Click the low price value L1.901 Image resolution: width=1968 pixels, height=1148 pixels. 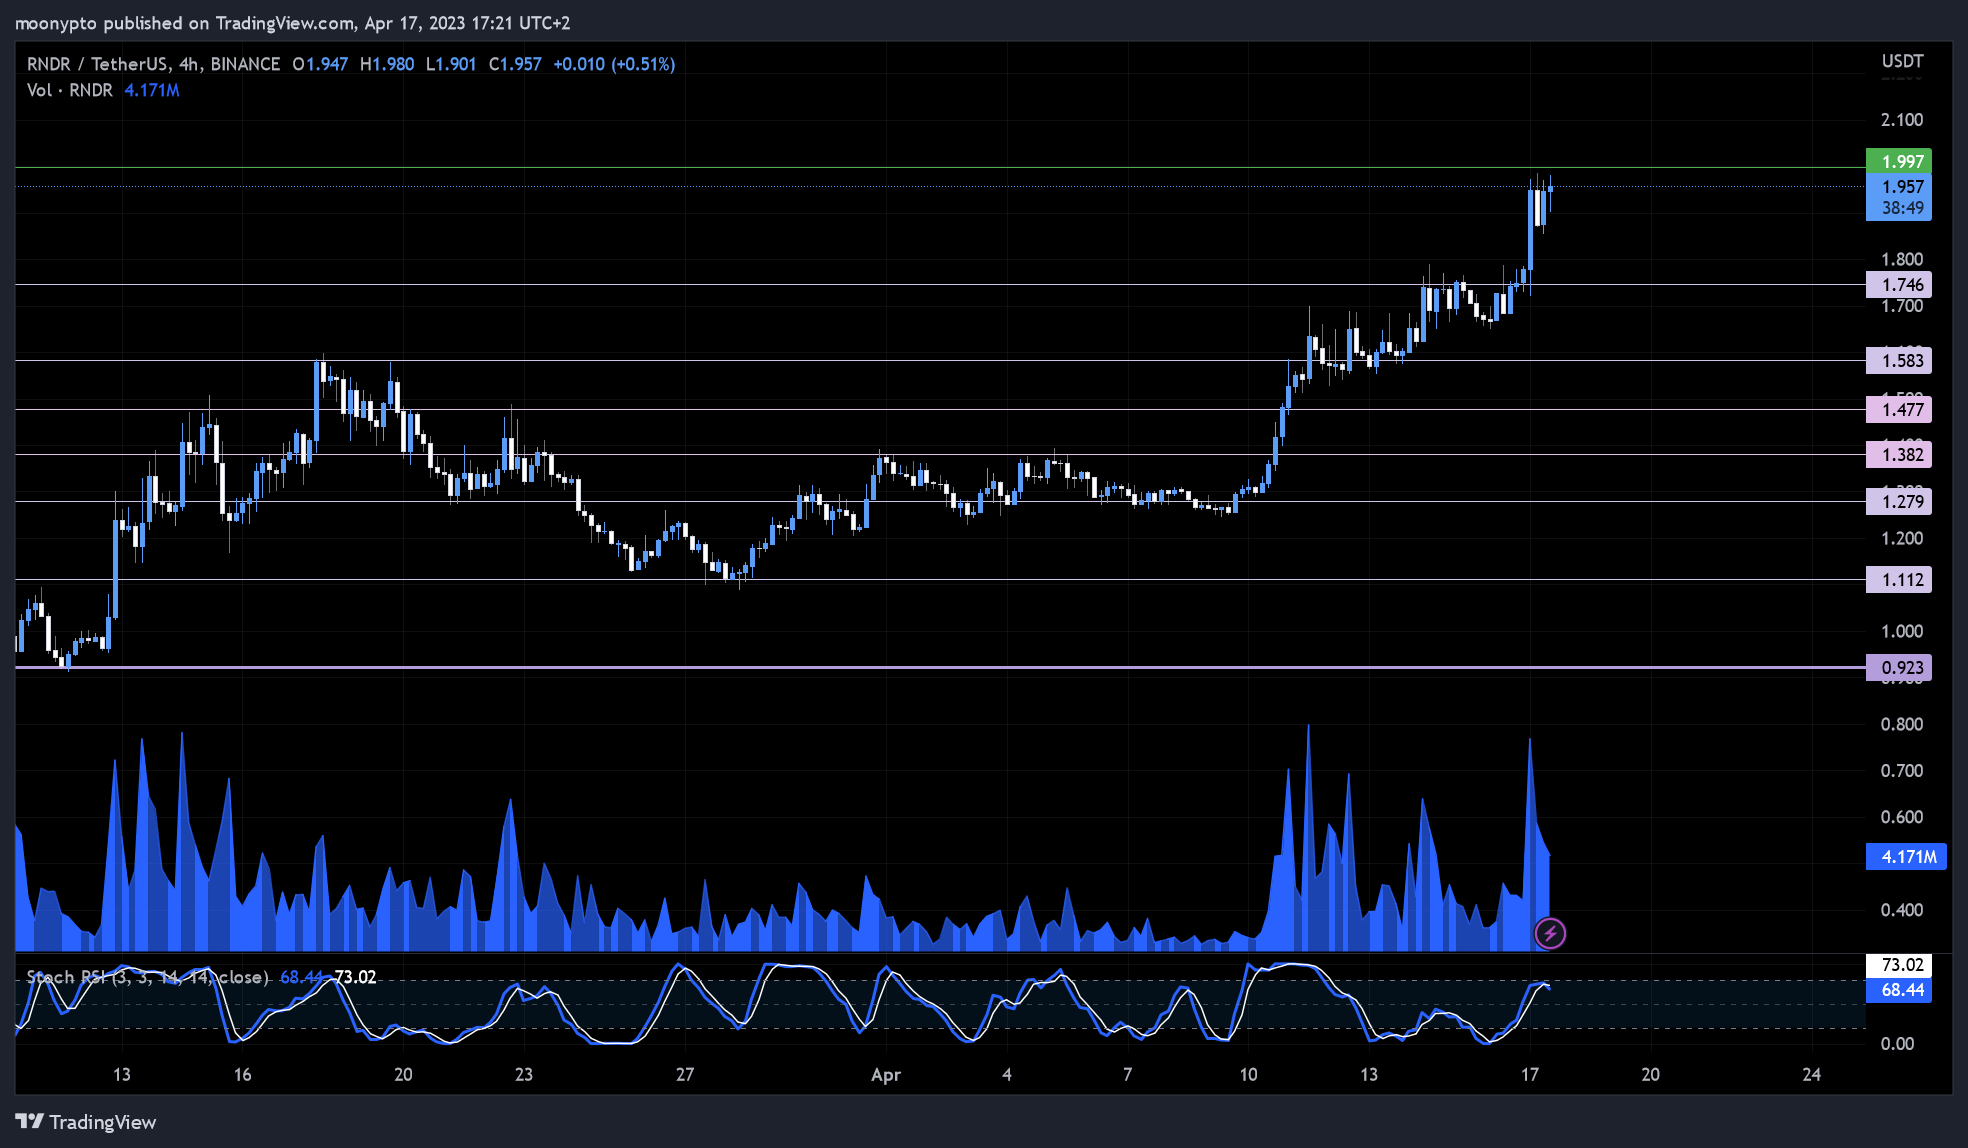pos(451,64)
